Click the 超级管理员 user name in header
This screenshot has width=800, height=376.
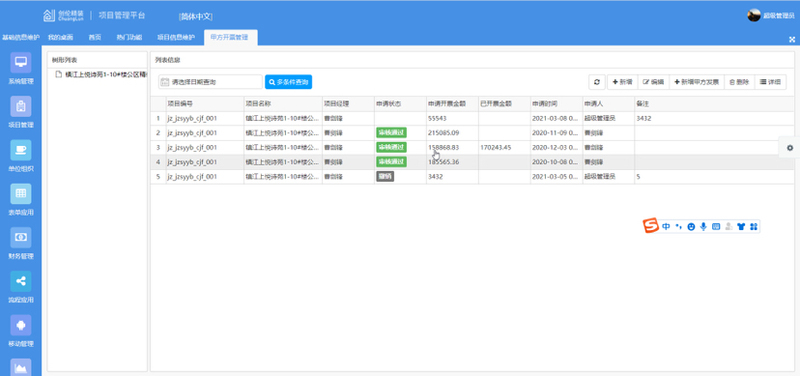[x=779, y=16]
